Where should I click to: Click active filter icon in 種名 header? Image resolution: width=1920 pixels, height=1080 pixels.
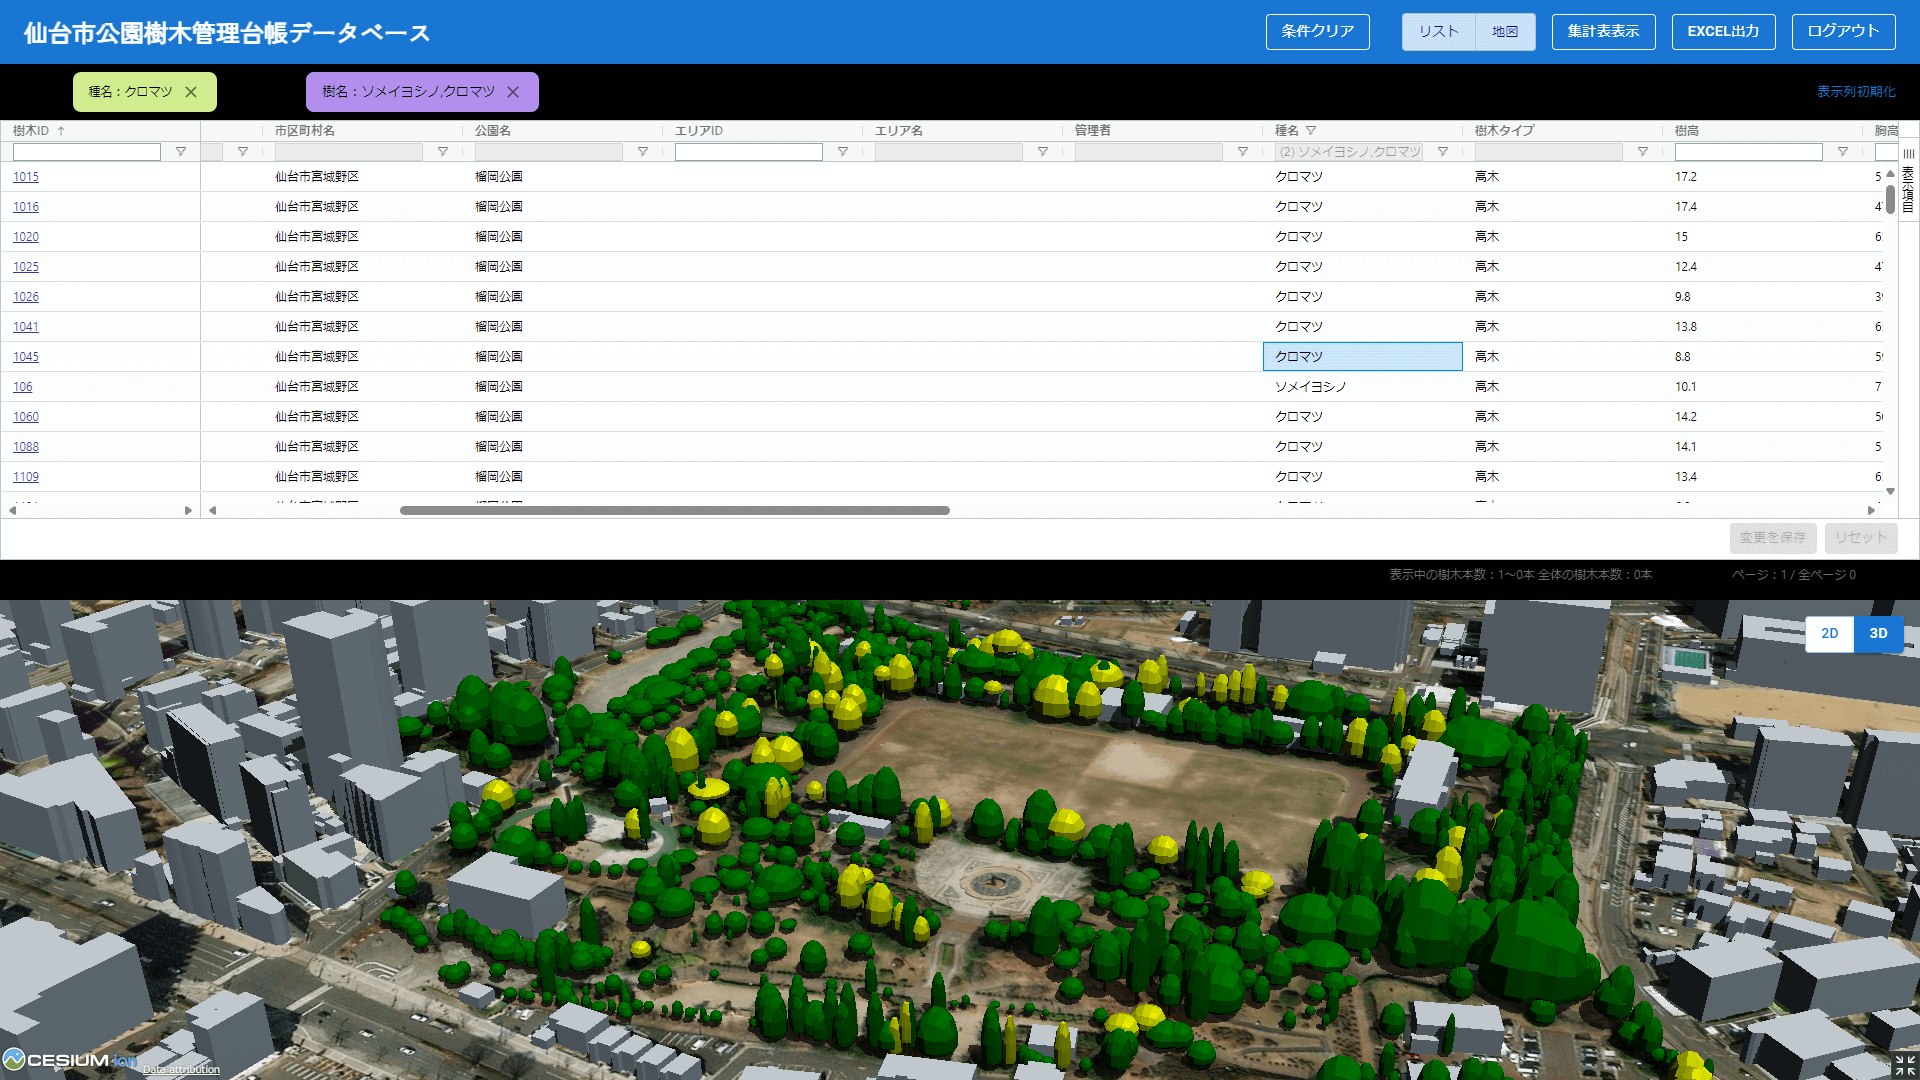[x=1311, y=131]
